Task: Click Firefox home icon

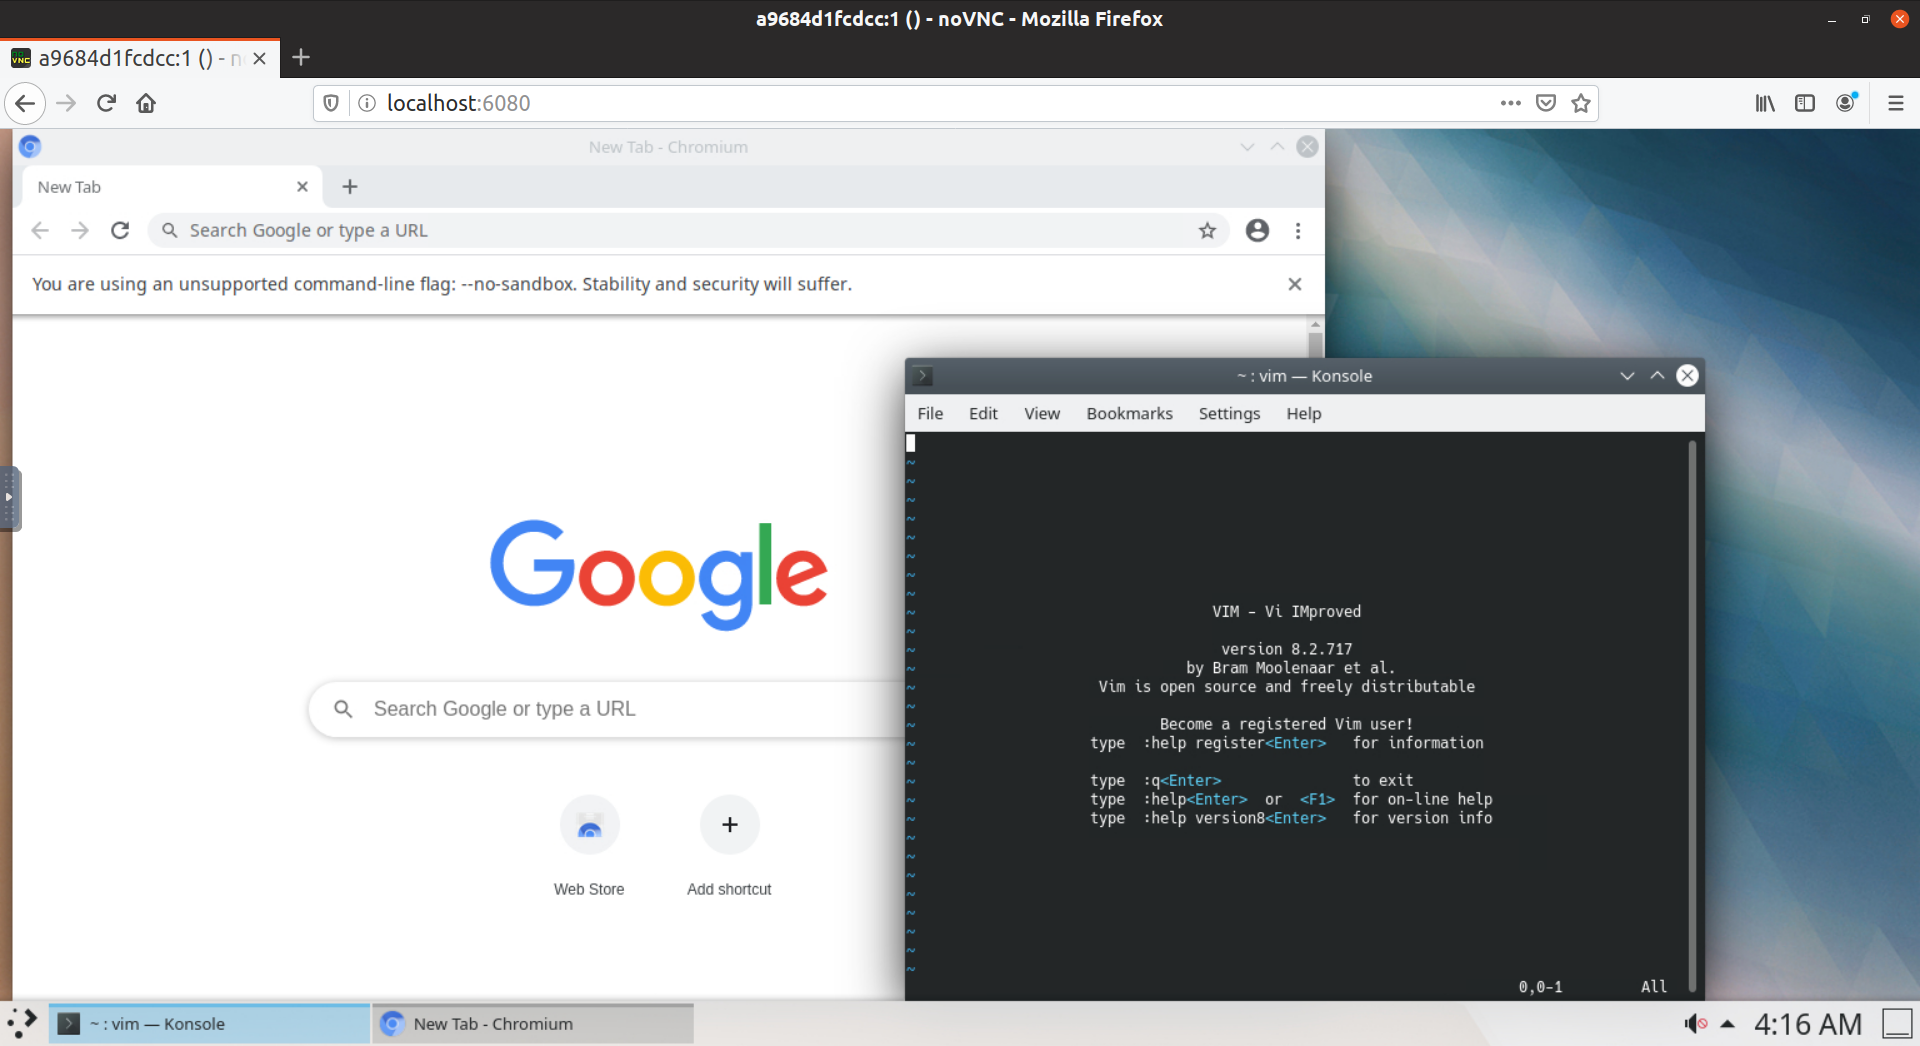Action: (146, 103)
